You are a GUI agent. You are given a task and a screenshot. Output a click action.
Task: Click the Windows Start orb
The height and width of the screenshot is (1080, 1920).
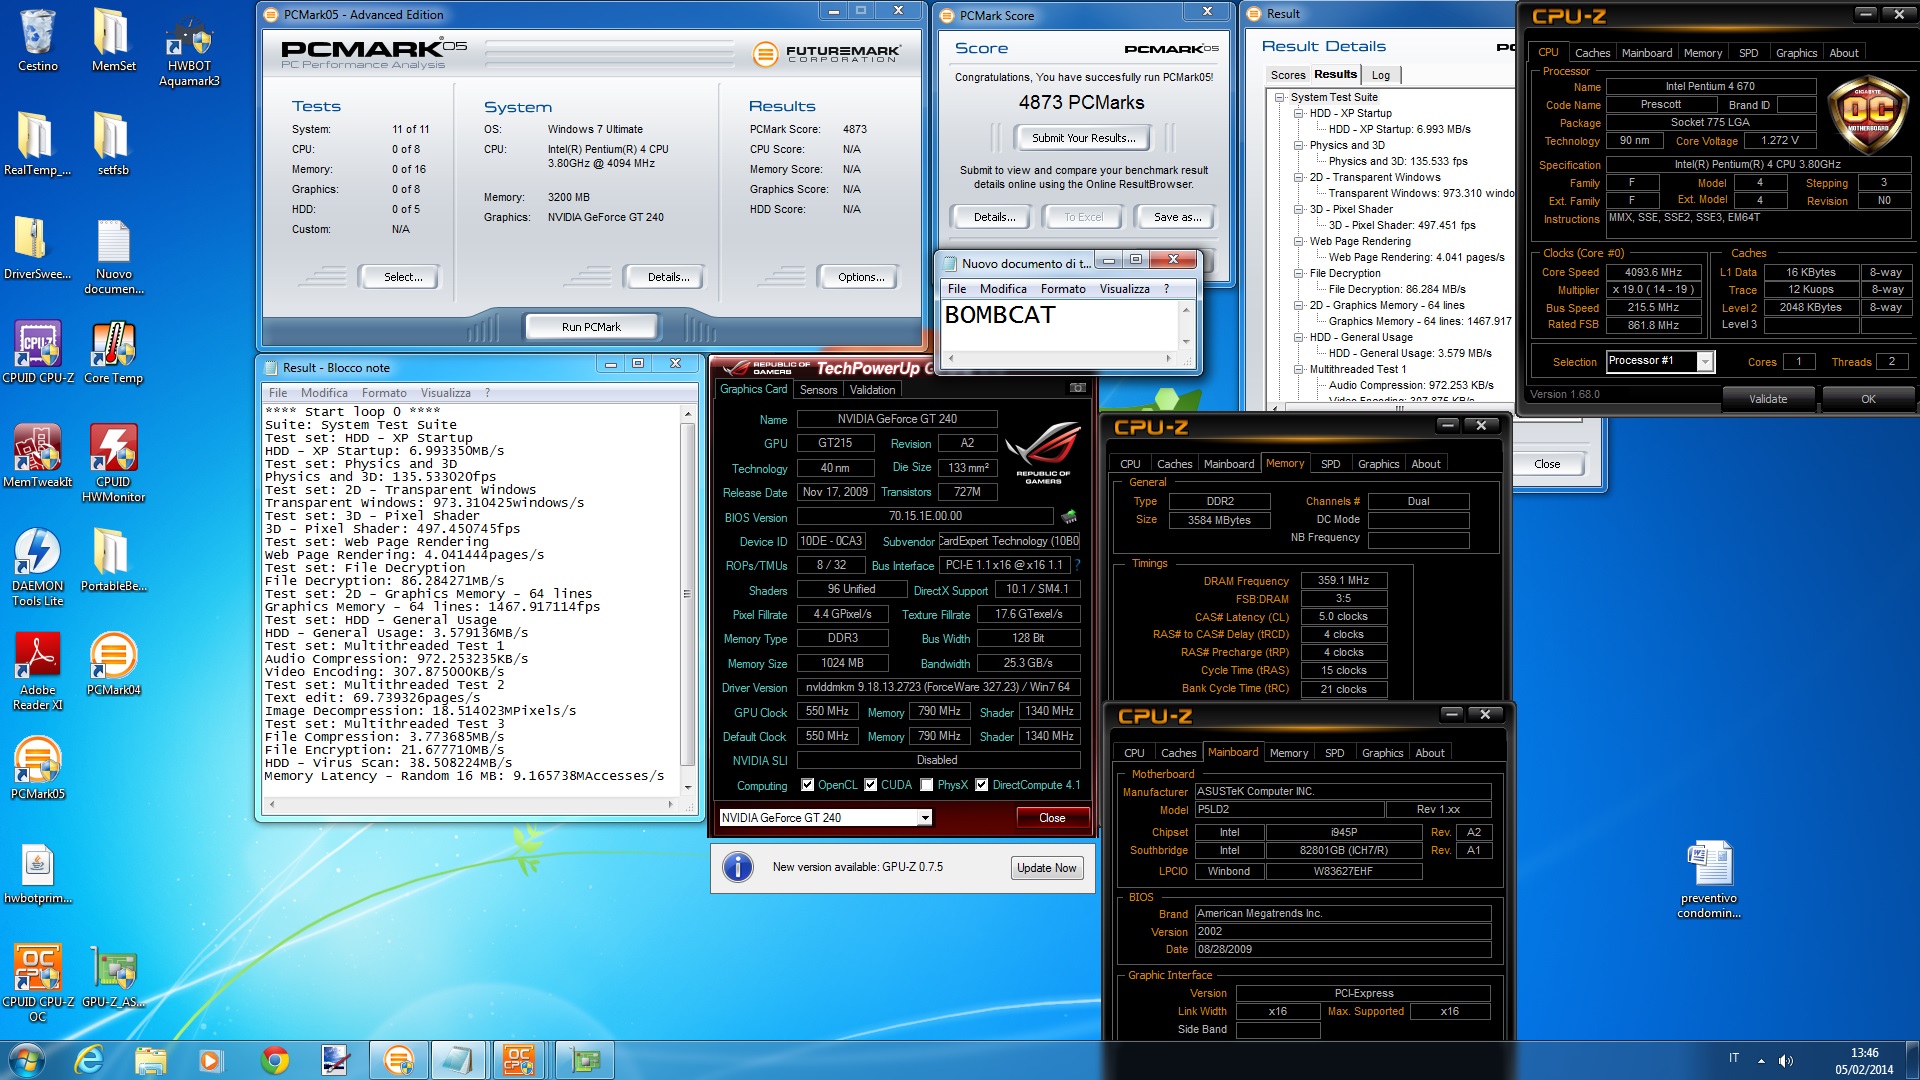[27, 1060]
